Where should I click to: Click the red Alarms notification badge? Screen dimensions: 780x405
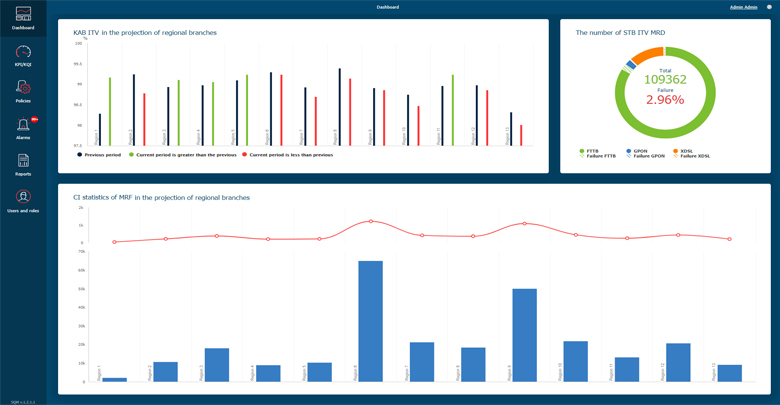34,119
